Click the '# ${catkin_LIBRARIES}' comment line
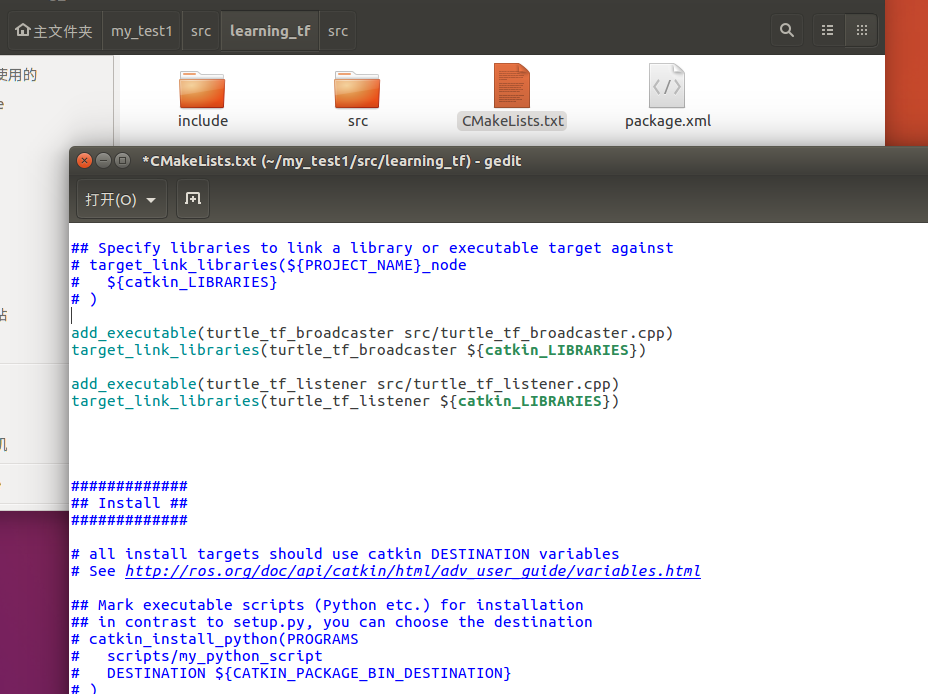The width and height of the screenshot is (928, 694). click(174, 282)
